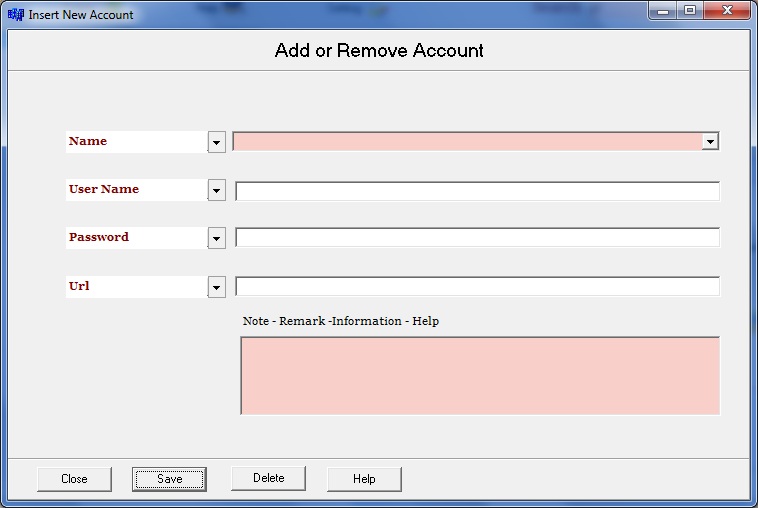Select the Password label box
This screenshot has width=758, height=508.
[136, 238]
